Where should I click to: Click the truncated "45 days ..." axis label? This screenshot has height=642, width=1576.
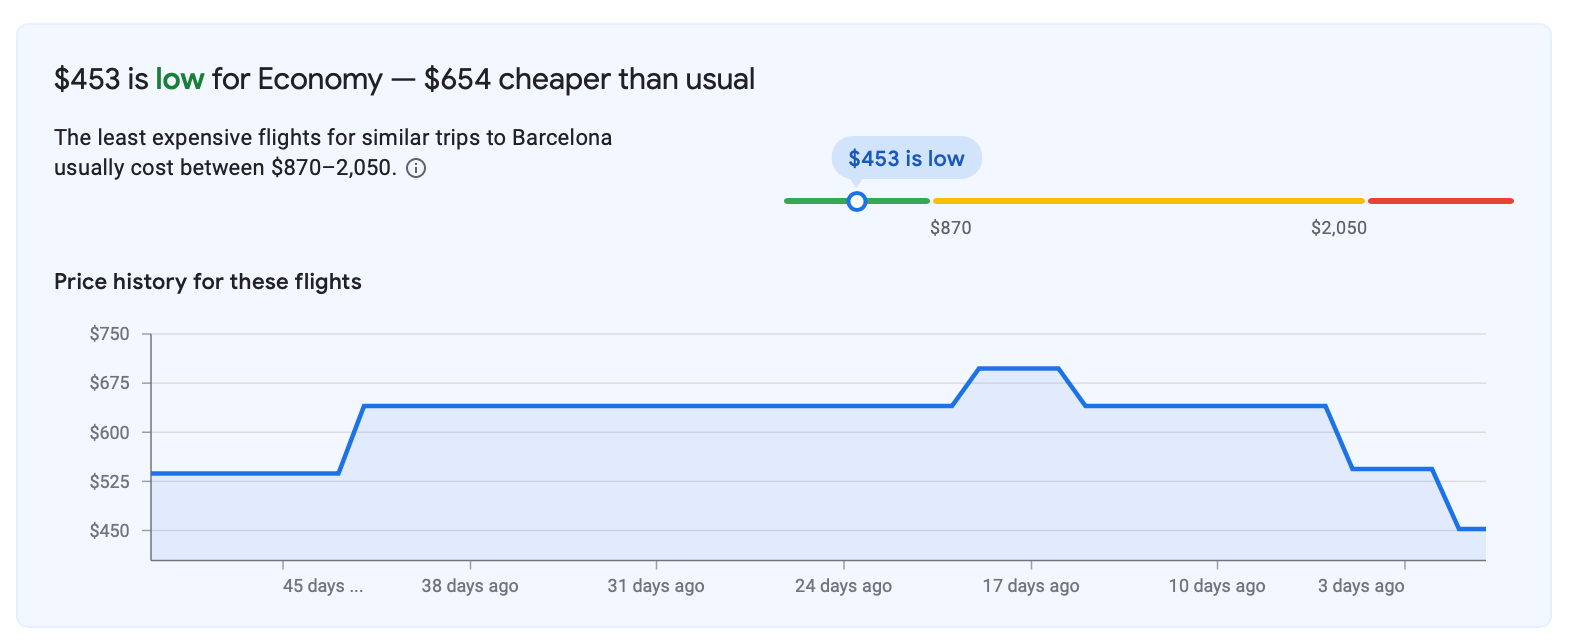(x=322, y=586)
